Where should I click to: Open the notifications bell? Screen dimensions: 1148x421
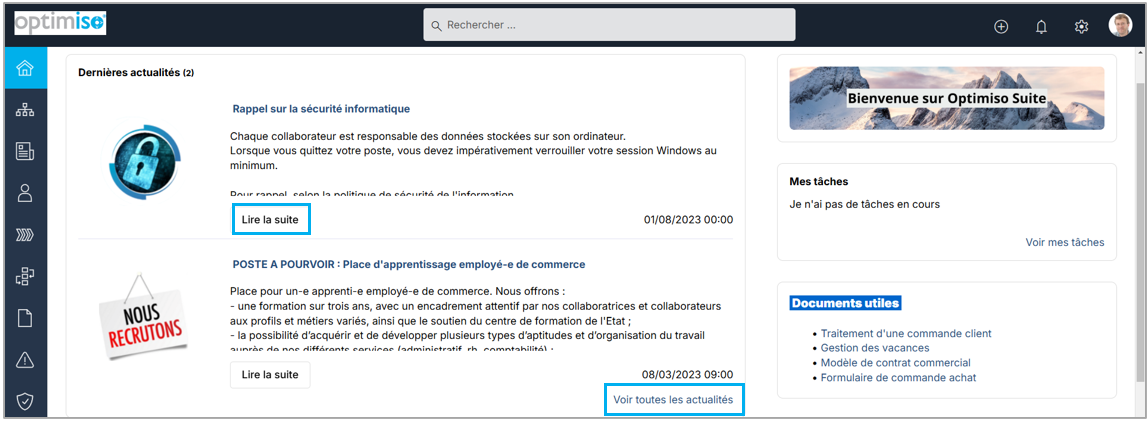[x=1041, y=26]
